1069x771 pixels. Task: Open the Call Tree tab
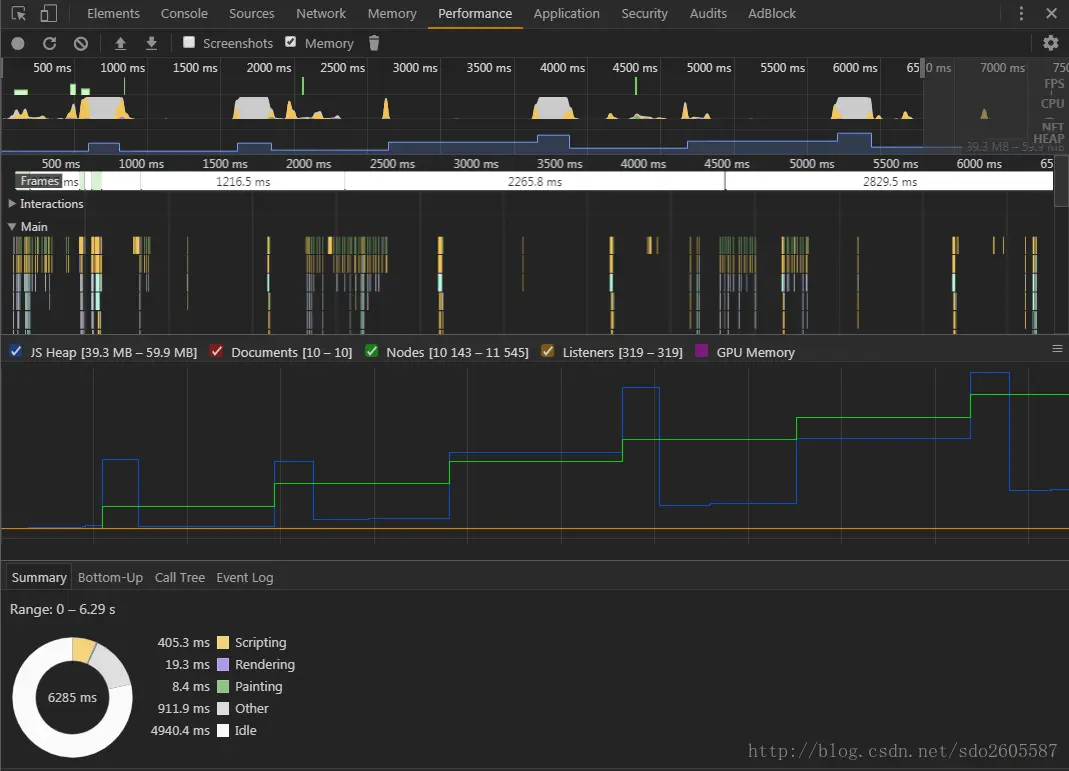[x=180, y=577]
